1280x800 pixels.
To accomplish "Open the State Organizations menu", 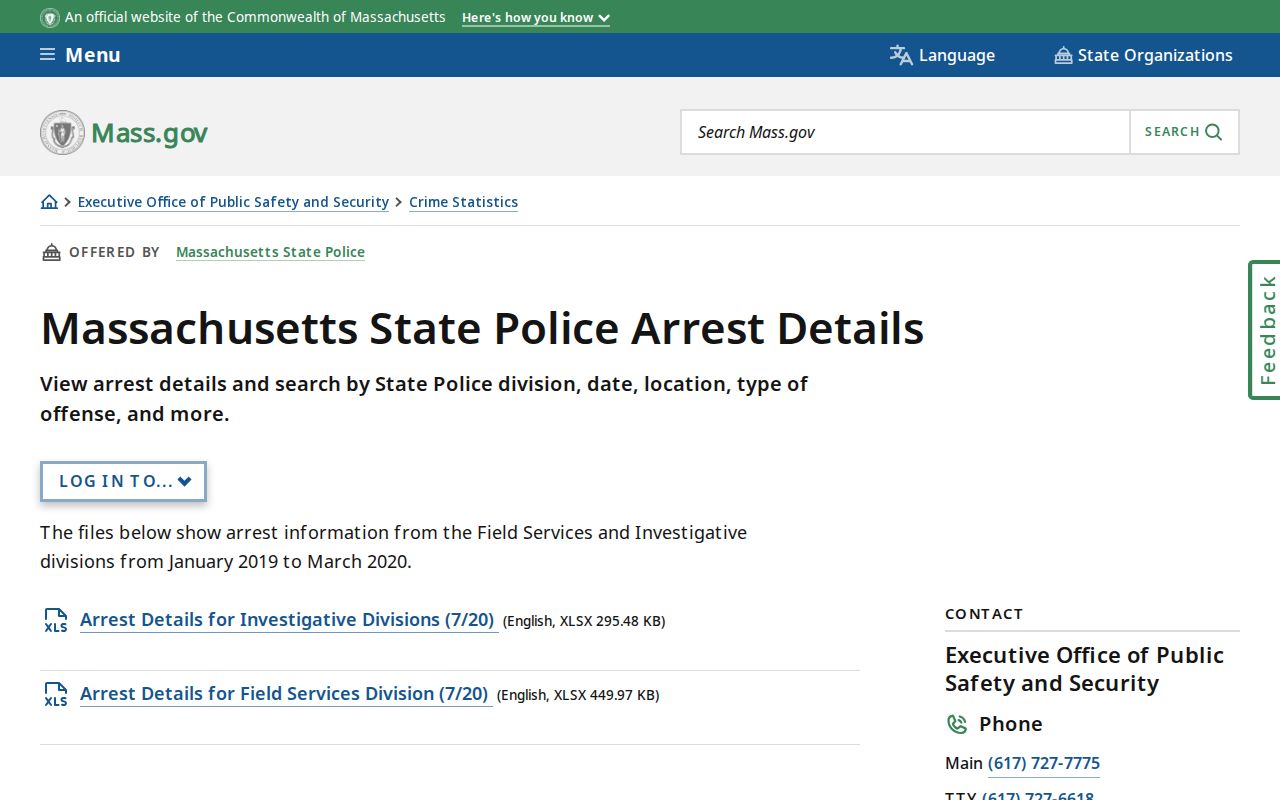I will pyautogui.click(x=1143, y=55).
